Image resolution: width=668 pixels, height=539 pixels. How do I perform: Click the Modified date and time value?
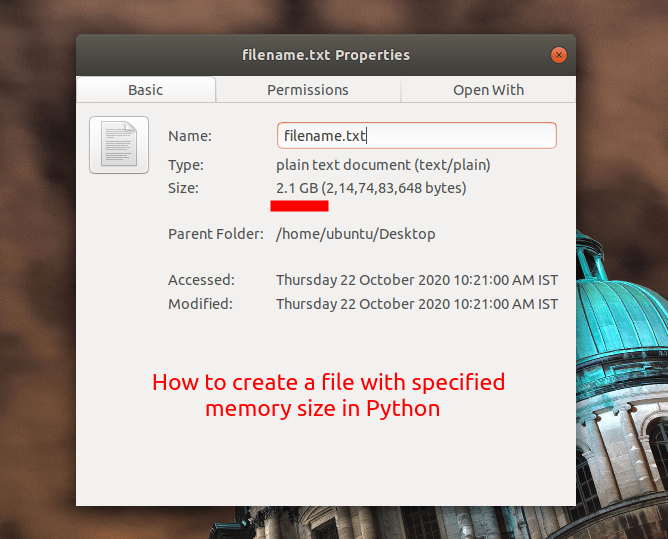417,304
